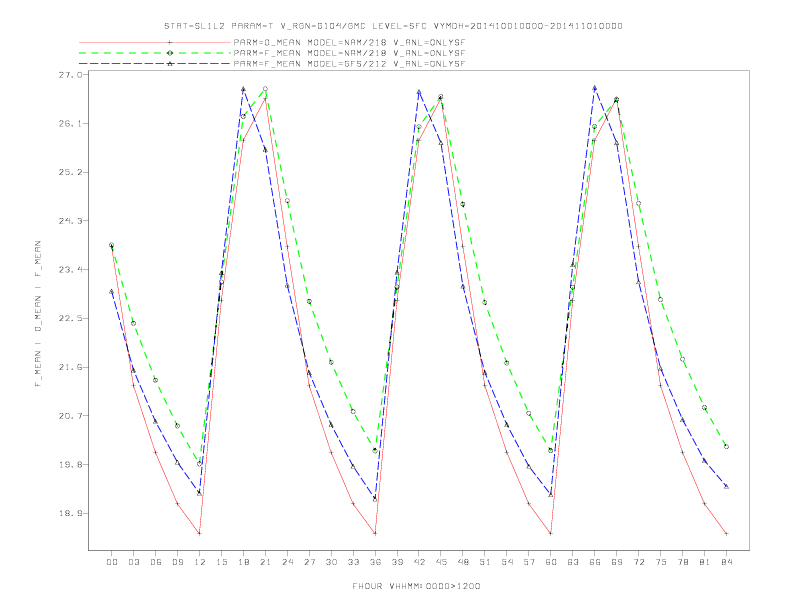Click the FHOUR VHHMM=0000>1200 x-axis title
792x612 pixels.
coord(416,586)
